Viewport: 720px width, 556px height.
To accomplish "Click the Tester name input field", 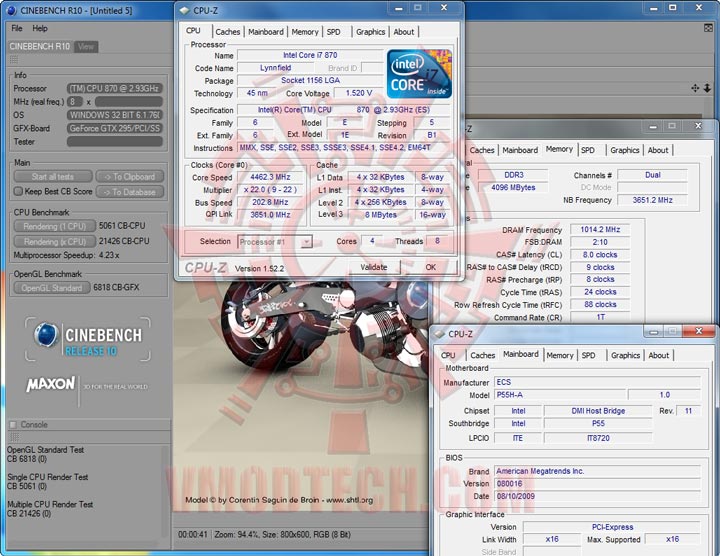I will tap(115, 141).
